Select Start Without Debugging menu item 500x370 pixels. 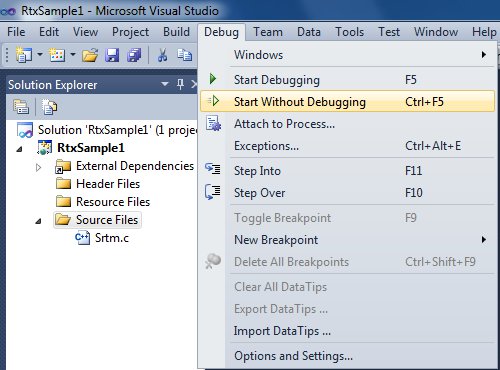(347, 101)
